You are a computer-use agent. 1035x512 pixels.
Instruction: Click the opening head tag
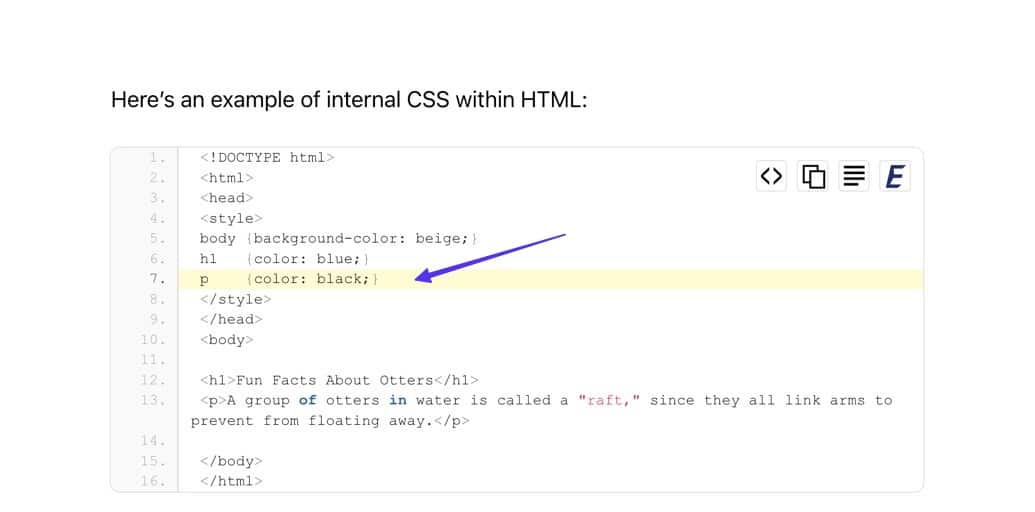[x=227, y=198]
